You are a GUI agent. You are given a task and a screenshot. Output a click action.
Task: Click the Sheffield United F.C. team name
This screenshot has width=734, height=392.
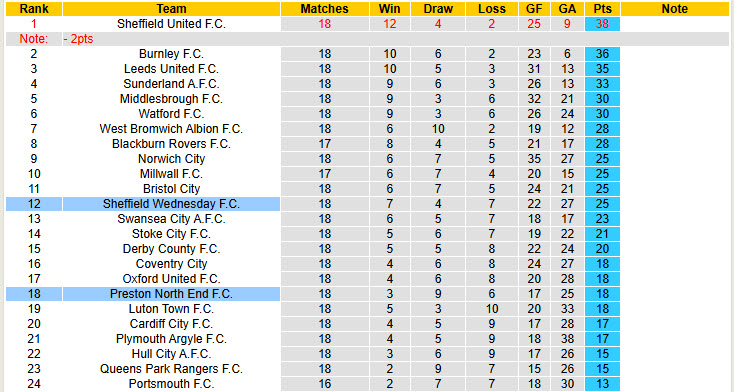pos(171,24)
